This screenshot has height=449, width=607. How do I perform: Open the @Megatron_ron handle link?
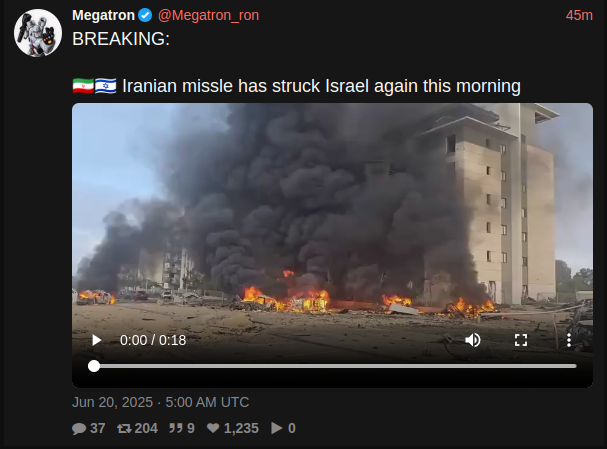(x=208, y=15)
